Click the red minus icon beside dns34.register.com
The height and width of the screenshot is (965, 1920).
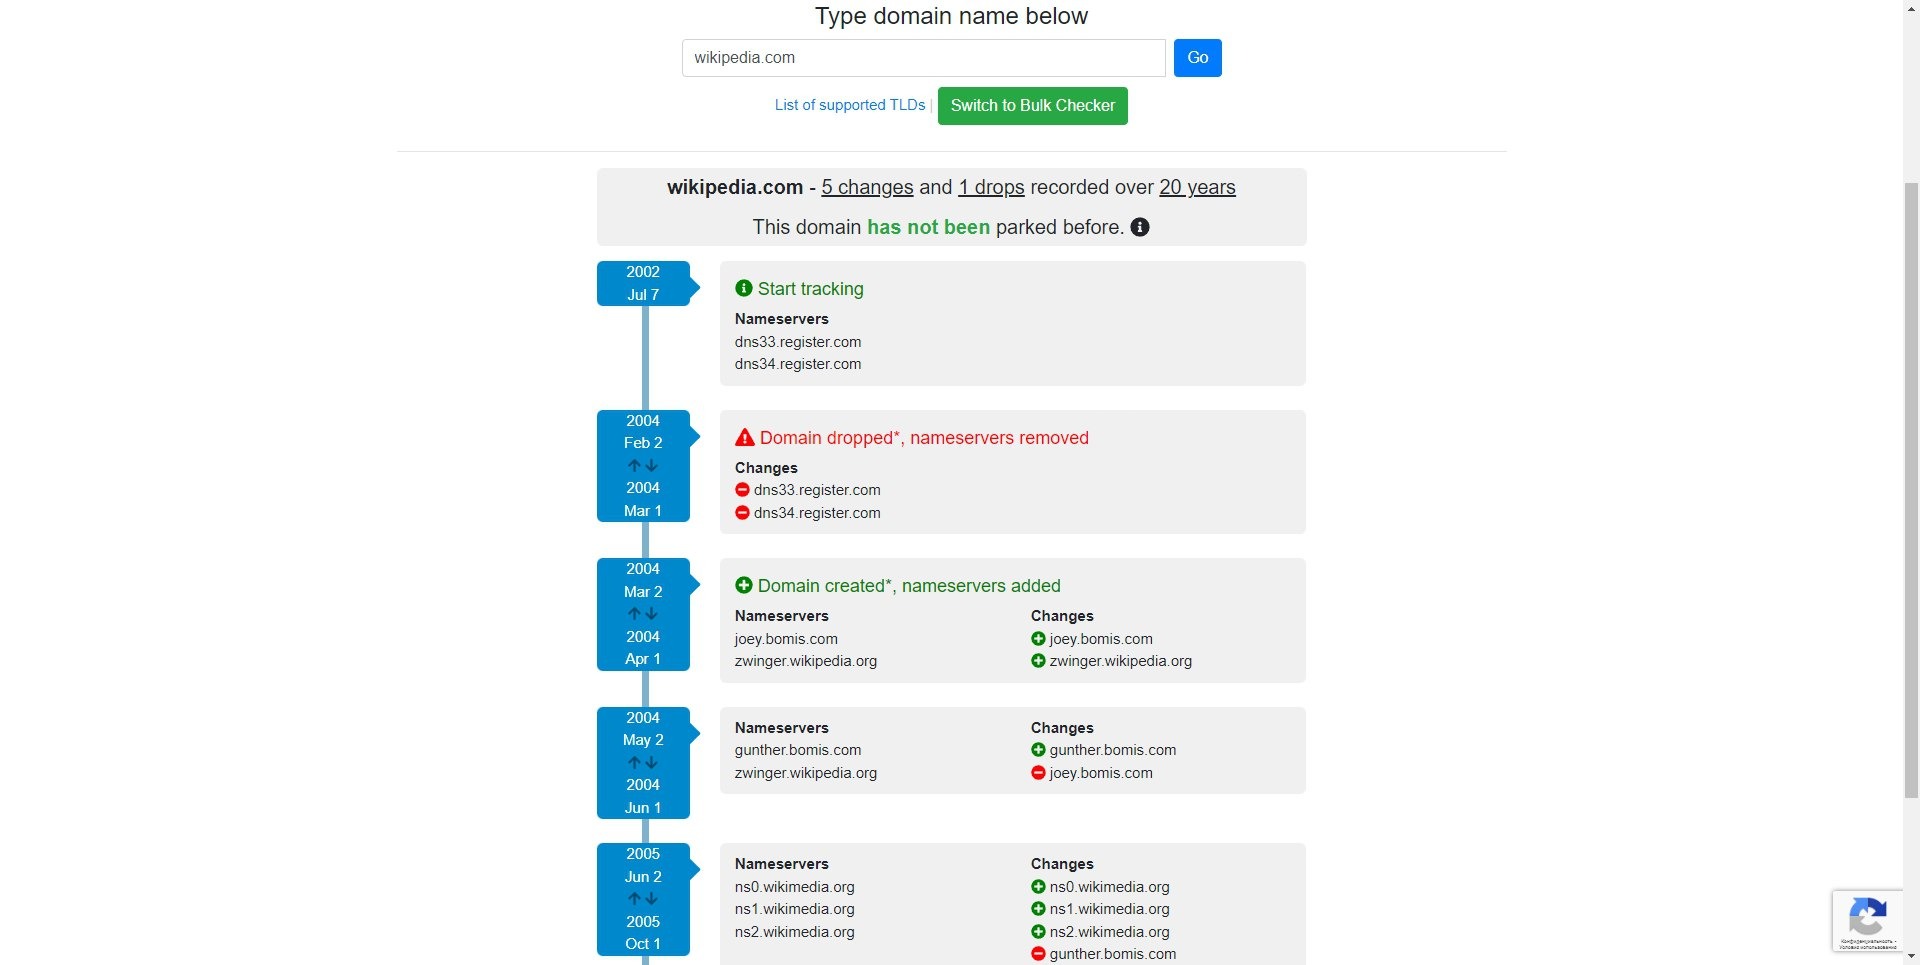pyautogui.click(x=742, y=513)
